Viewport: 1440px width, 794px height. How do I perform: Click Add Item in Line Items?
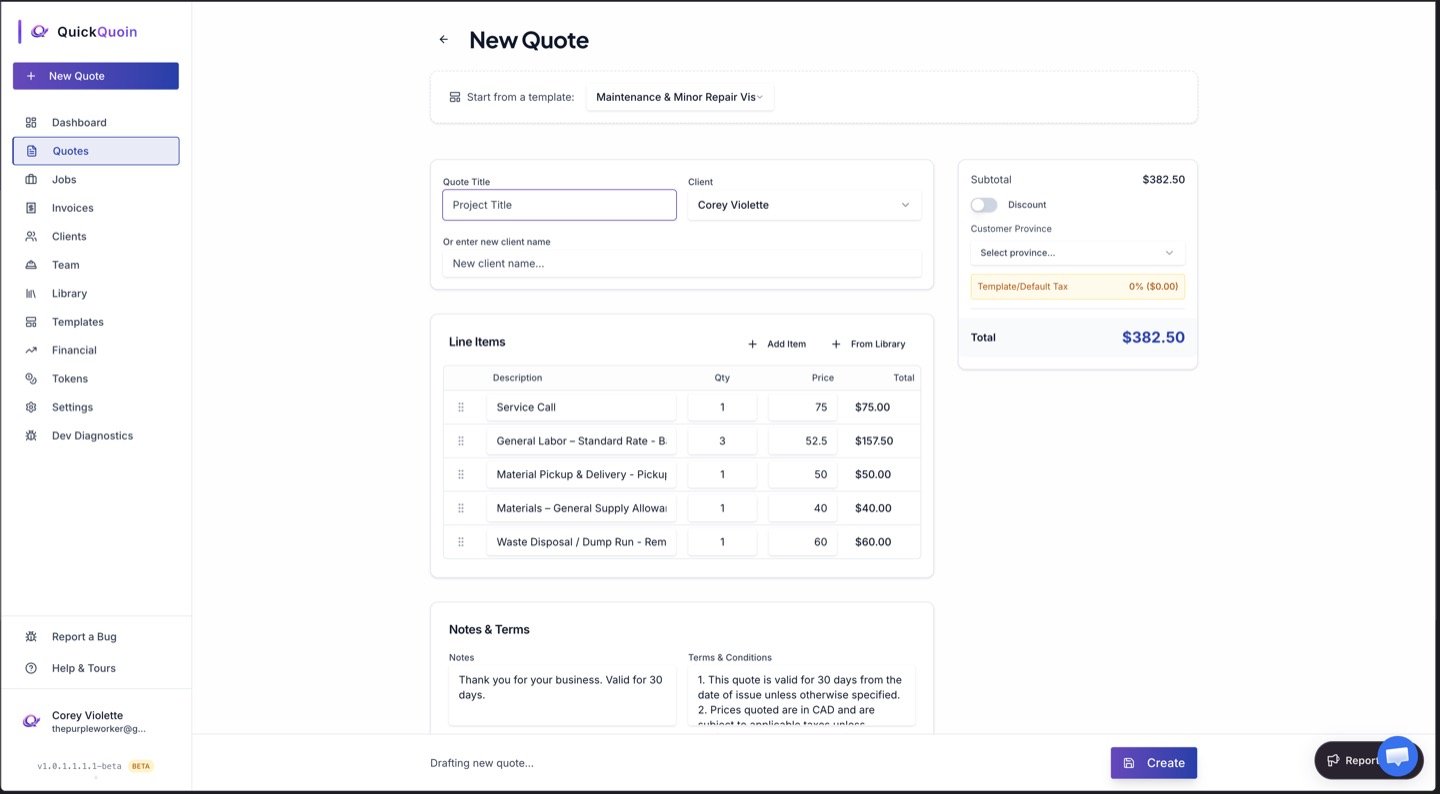point(777,344)
